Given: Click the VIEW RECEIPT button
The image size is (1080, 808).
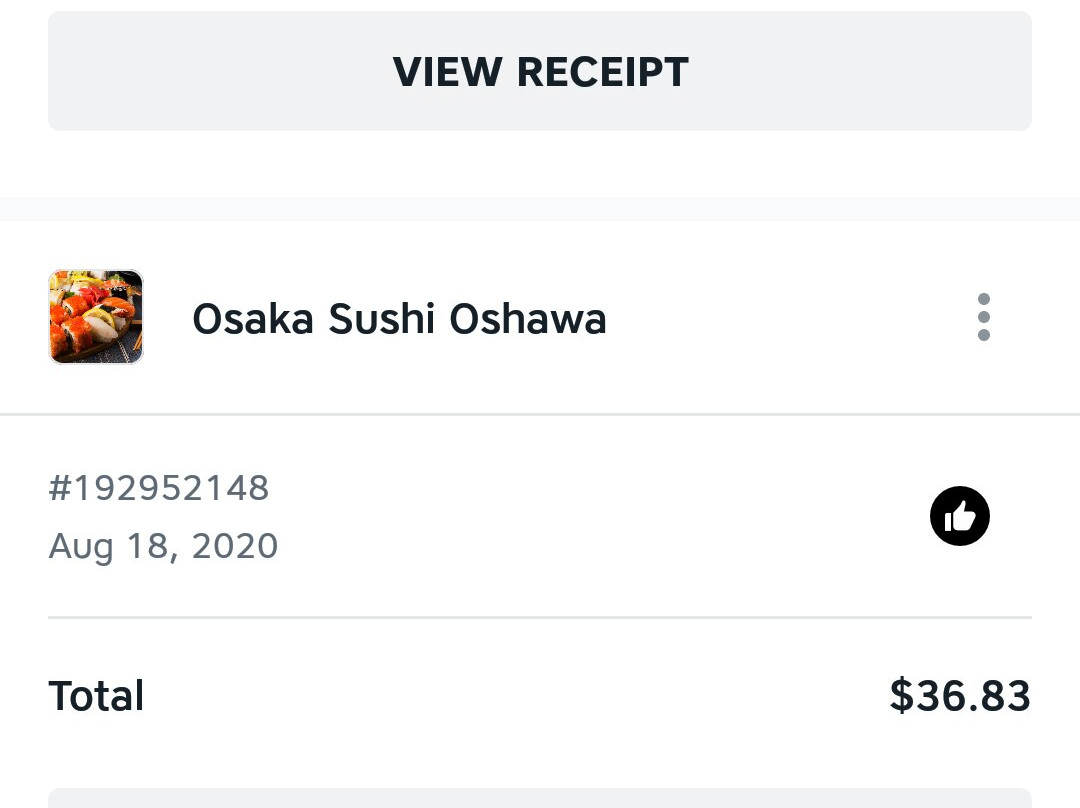Looking at the screenshot, I should point(540,71).
